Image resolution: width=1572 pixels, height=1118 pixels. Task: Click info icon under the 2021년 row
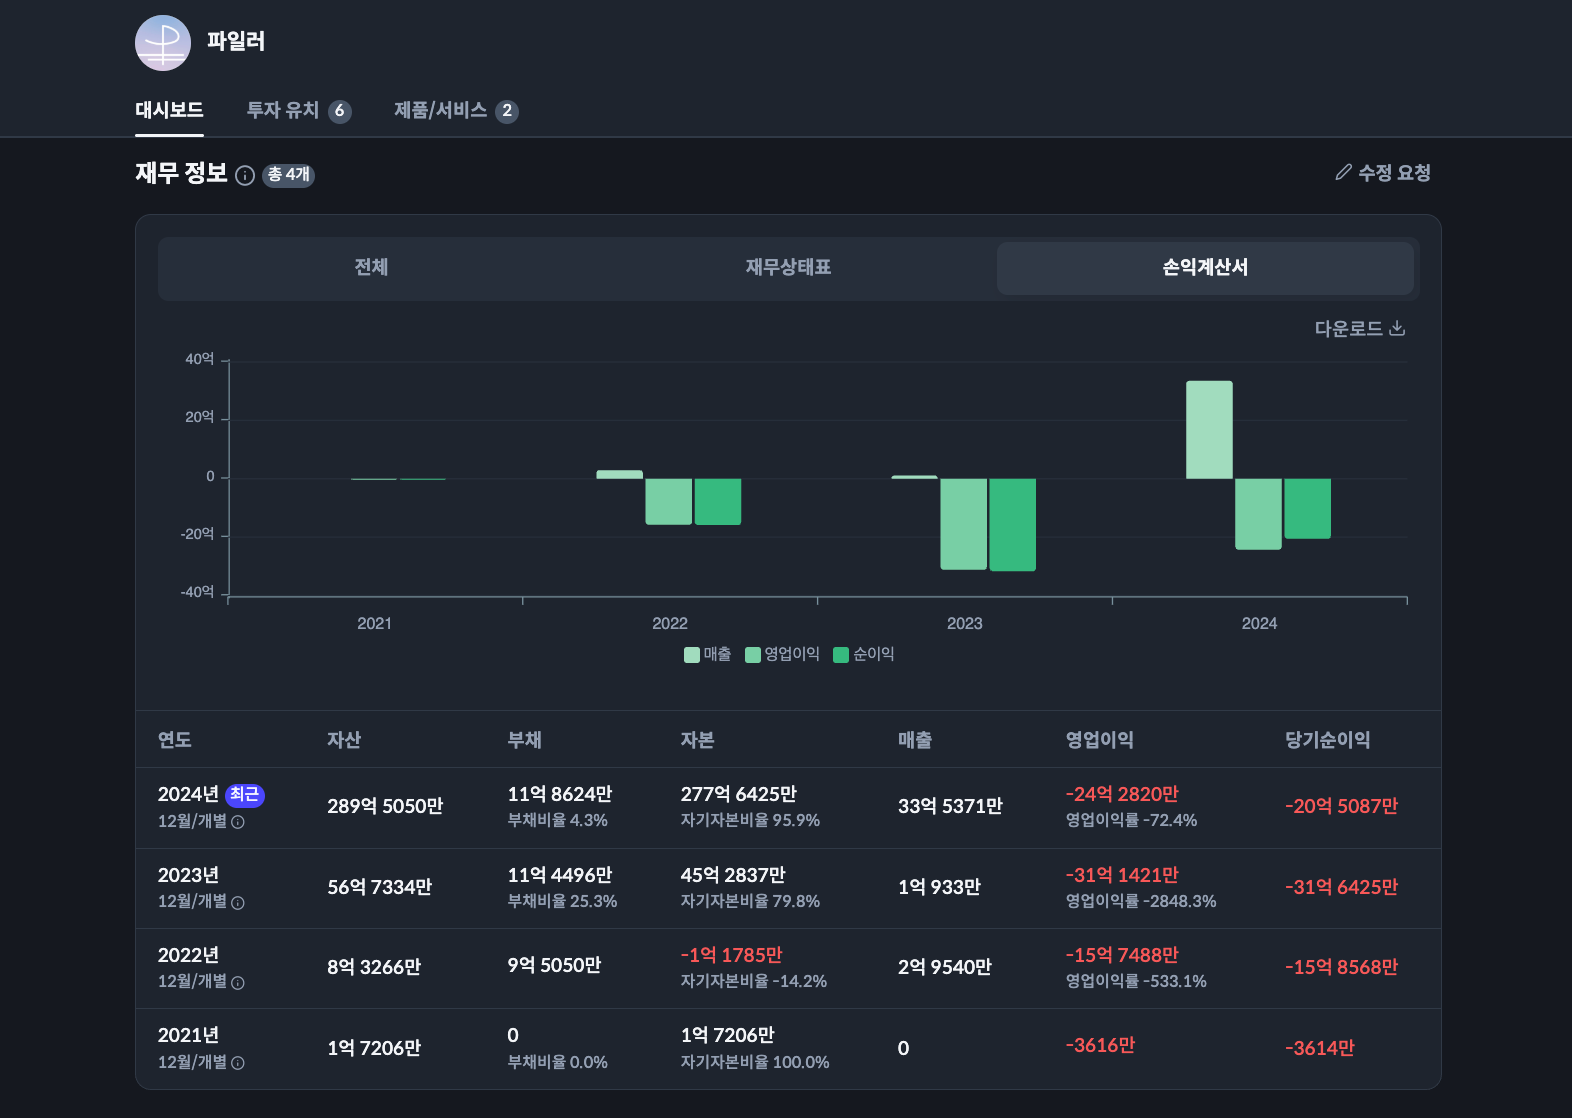(238, 1063)
